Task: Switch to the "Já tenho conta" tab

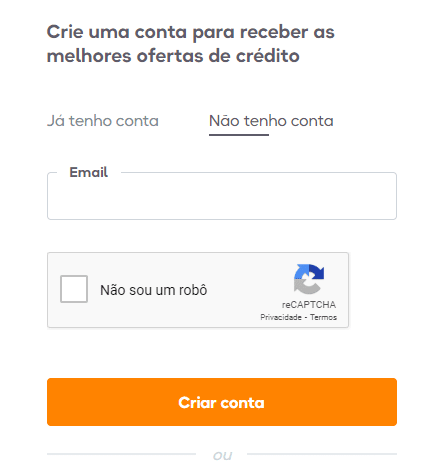Action: [103, 121]
